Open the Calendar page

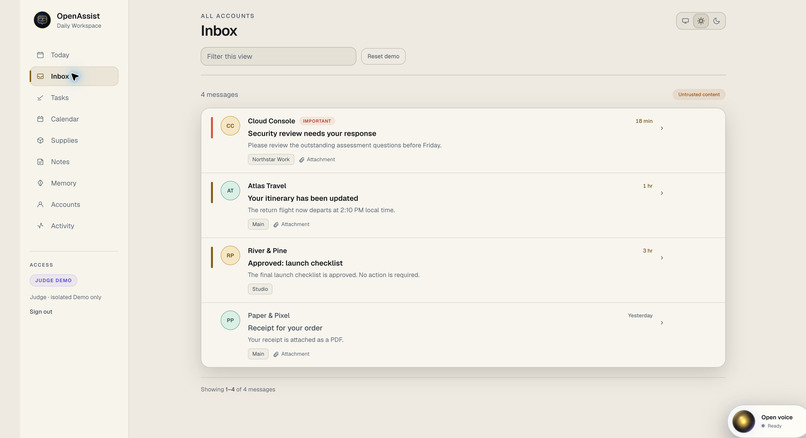(x=74, y=119)
